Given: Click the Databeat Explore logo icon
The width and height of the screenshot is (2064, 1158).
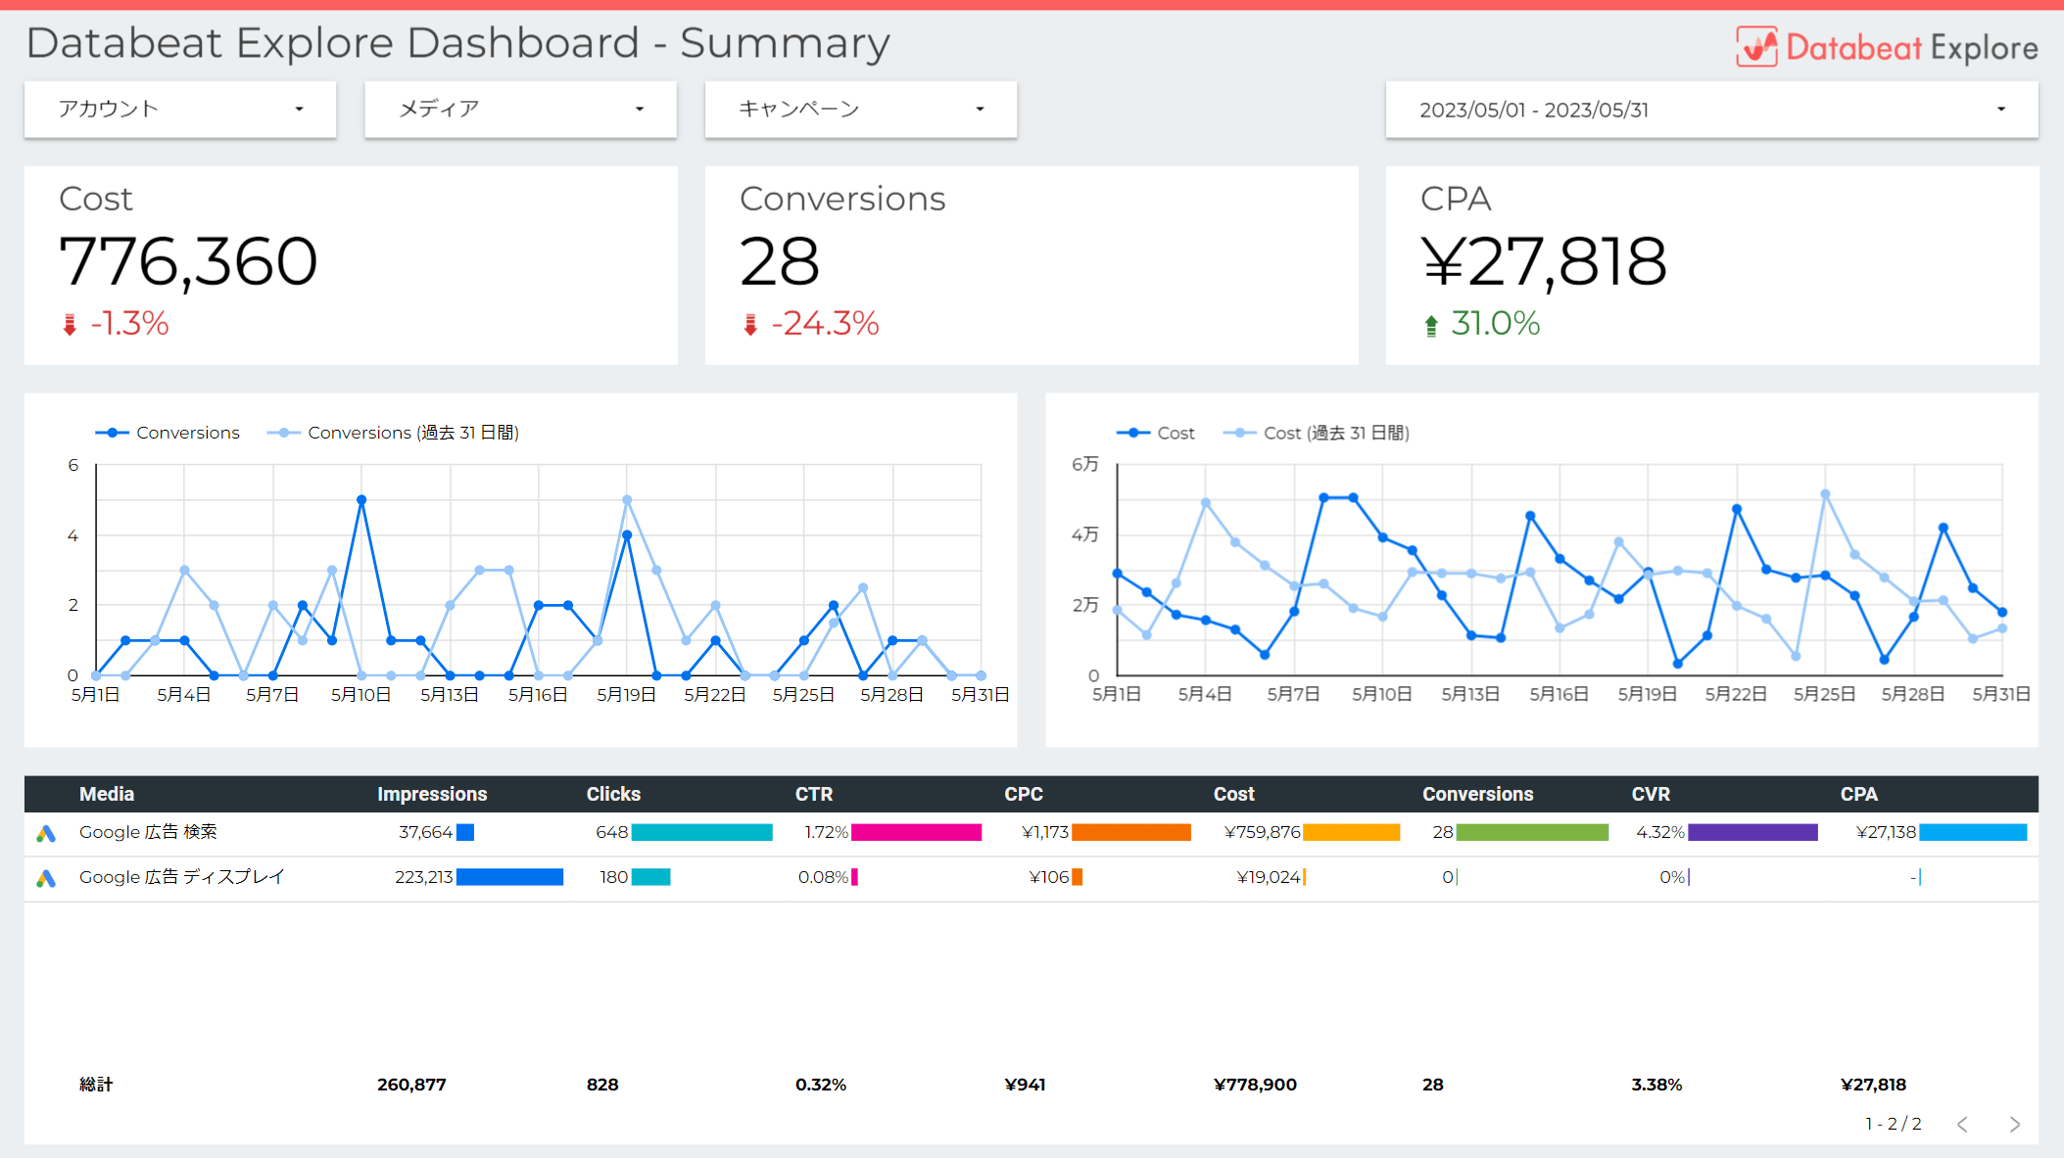Looking at the screenshot, I should [x=1756, y=47].
